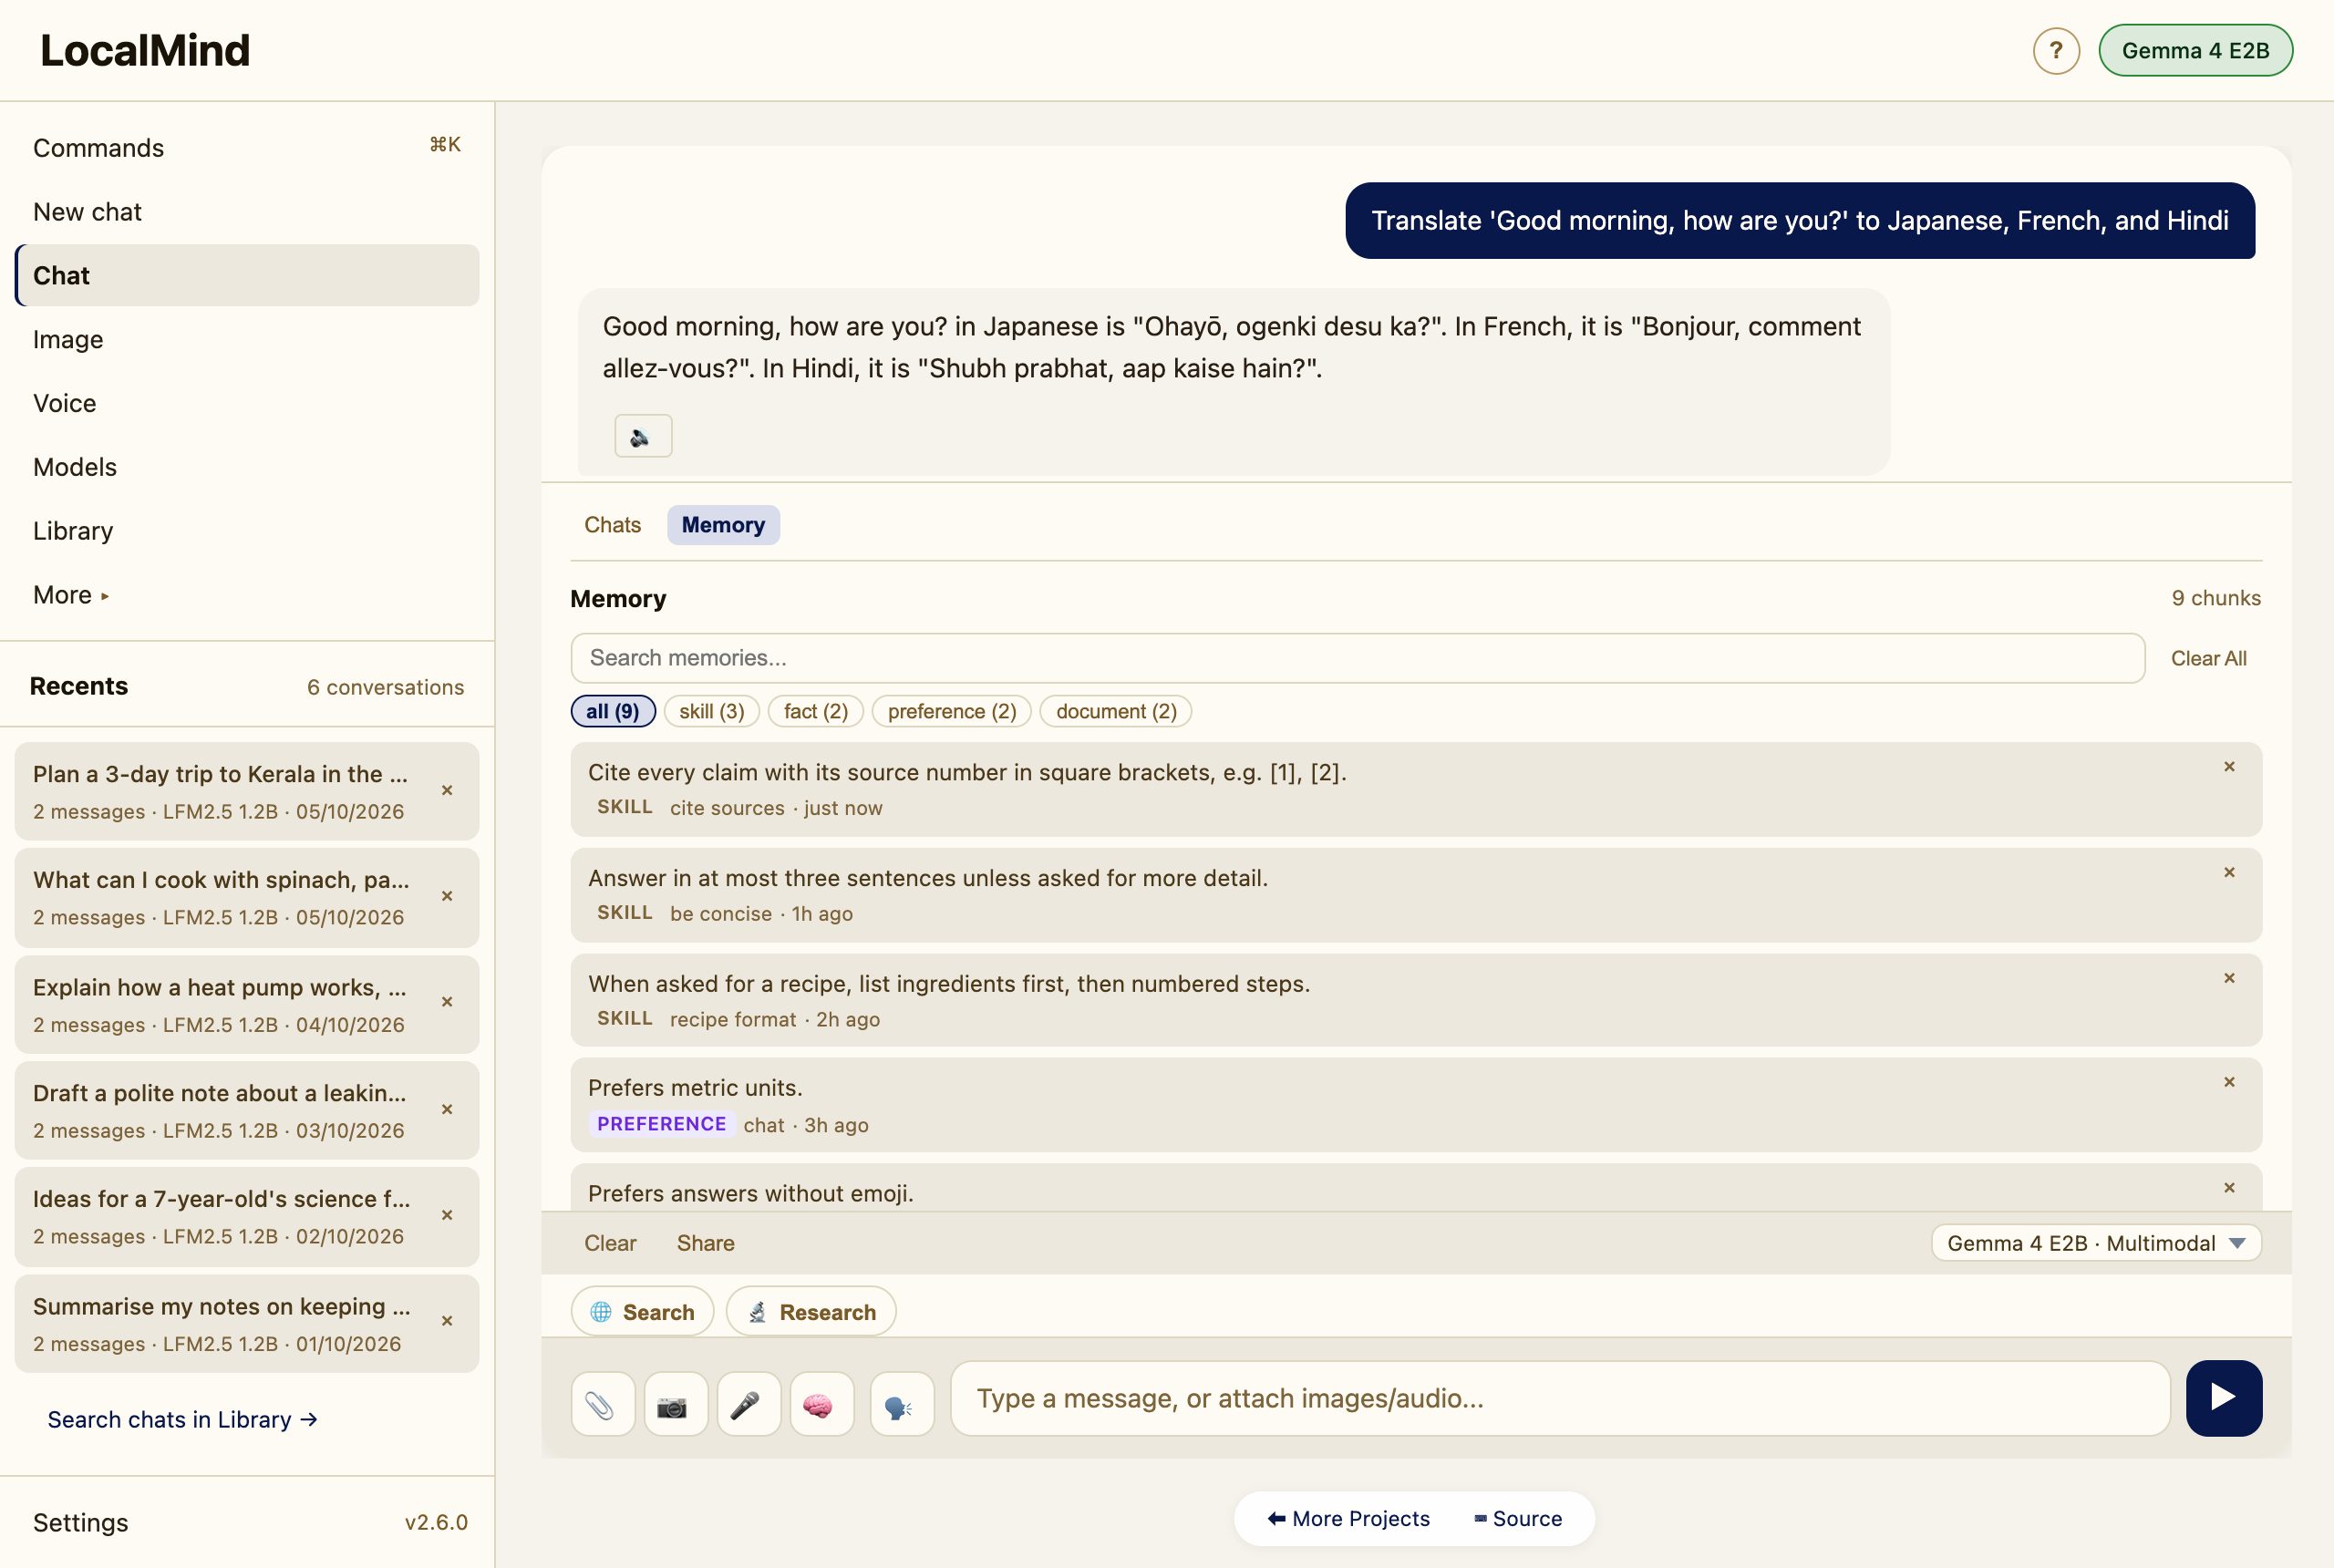
Task: Follow the Search chats in Library link
Action: [x=182, y=1419]
